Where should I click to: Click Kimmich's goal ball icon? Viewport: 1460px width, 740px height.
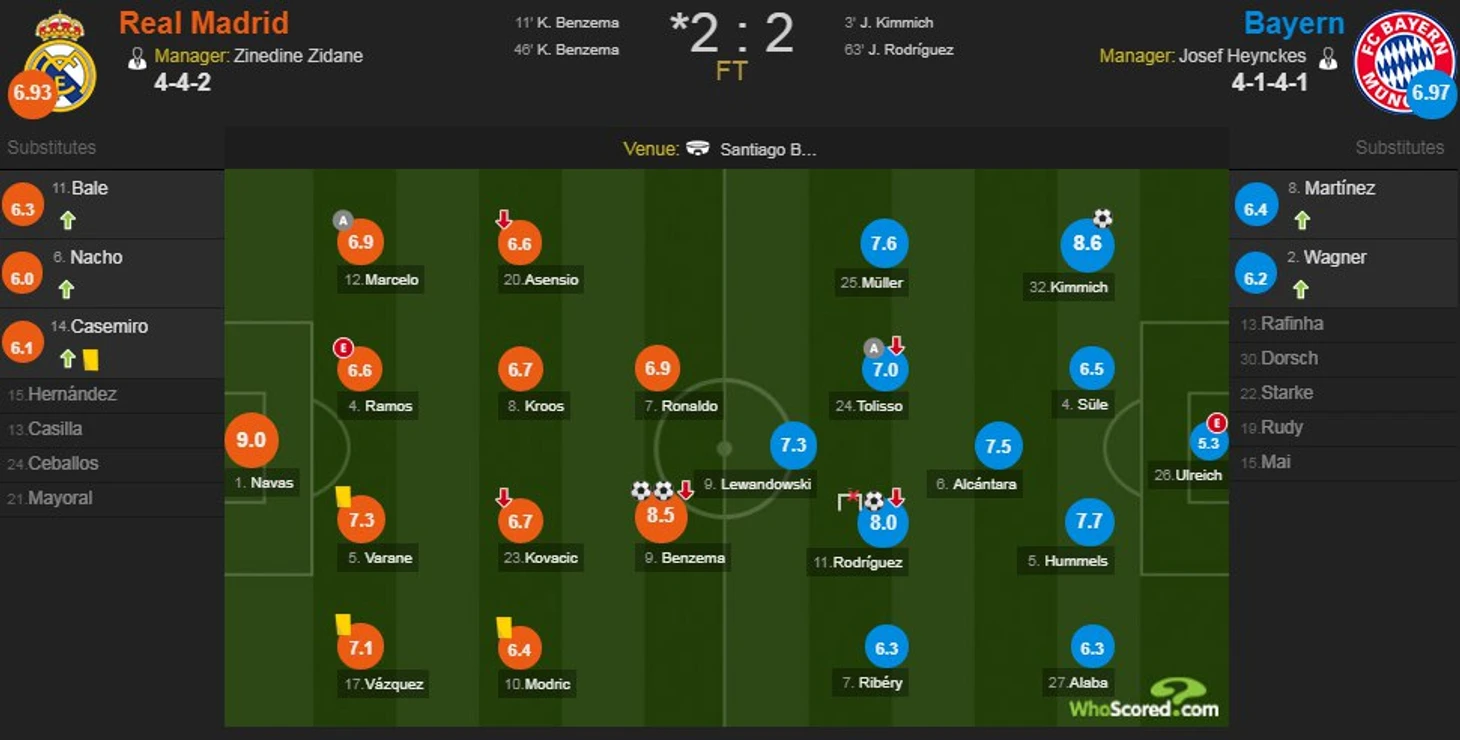1102,218
